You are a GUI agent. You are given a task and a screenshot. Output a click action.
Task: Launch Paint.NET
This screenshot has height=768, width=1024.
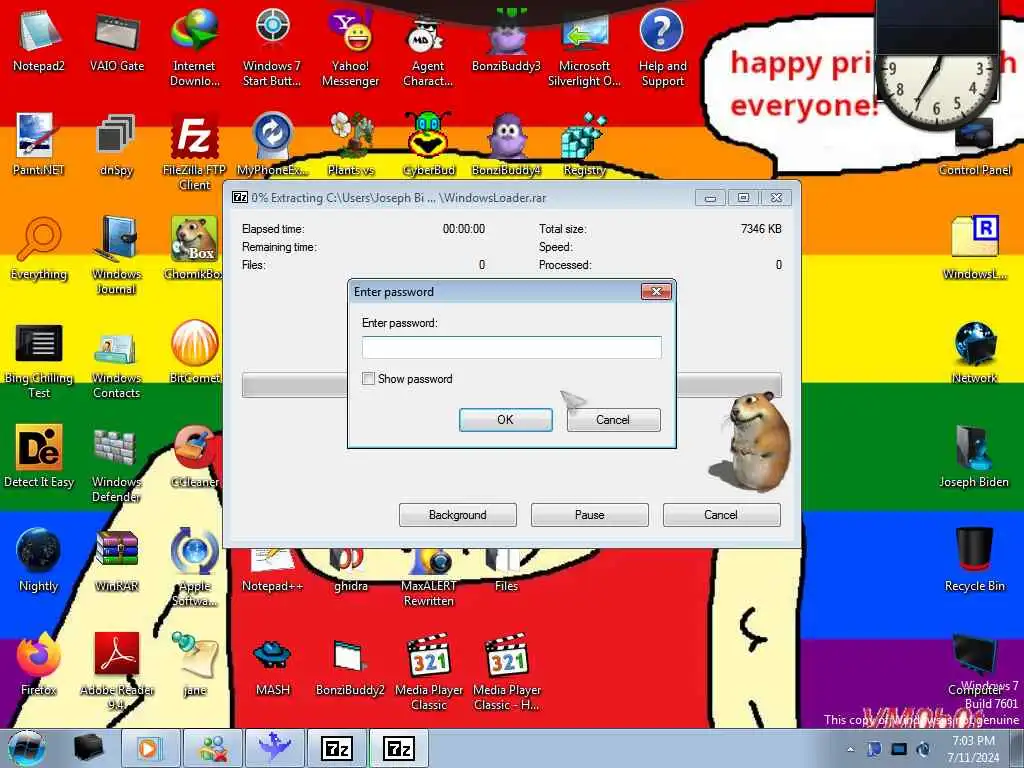[38, 145]
